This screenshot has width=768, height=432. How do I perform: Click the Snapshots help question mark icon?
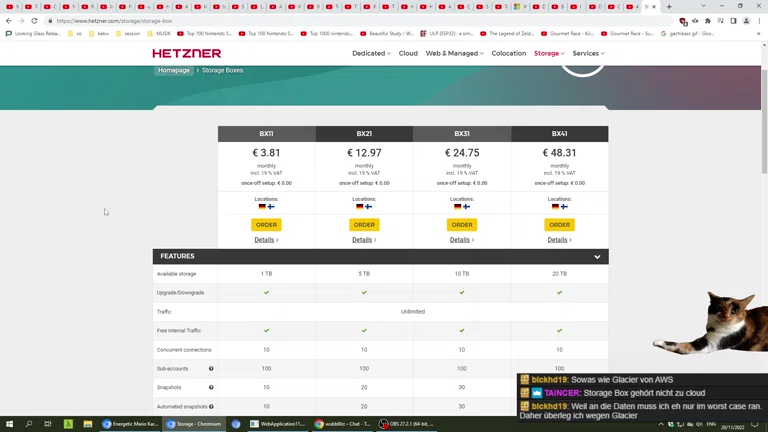coord(211,388)
